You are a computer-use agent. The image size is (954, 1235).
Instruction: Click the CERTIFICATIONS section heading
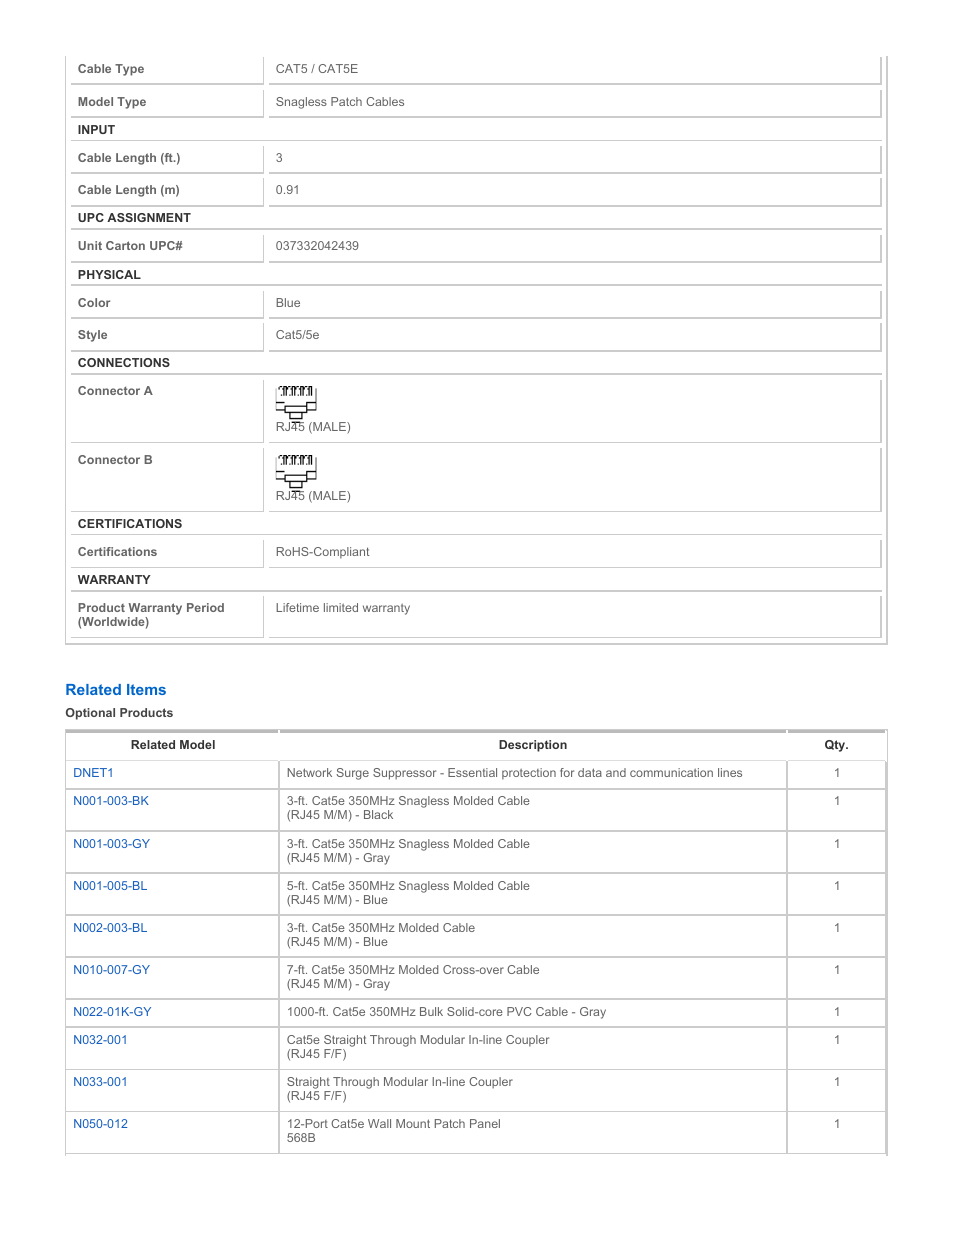(x=130, y=524)
